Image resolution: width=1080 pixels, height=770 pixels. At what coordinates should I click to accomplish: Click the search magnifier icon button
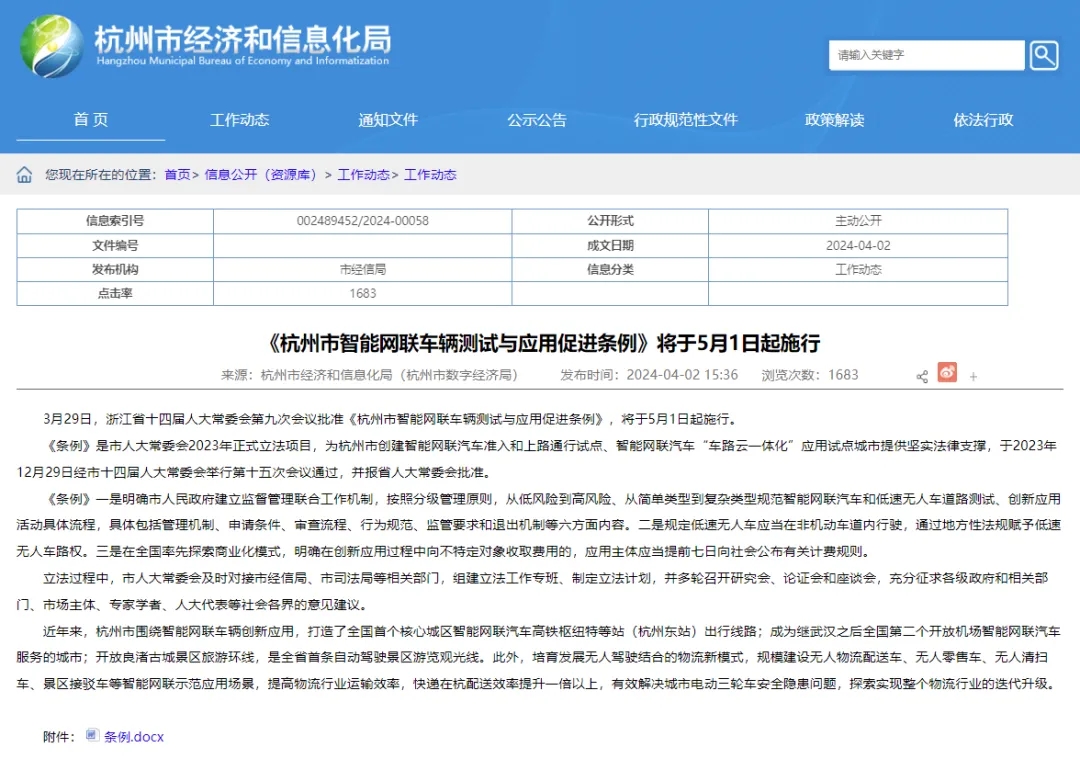(1043, 55)
